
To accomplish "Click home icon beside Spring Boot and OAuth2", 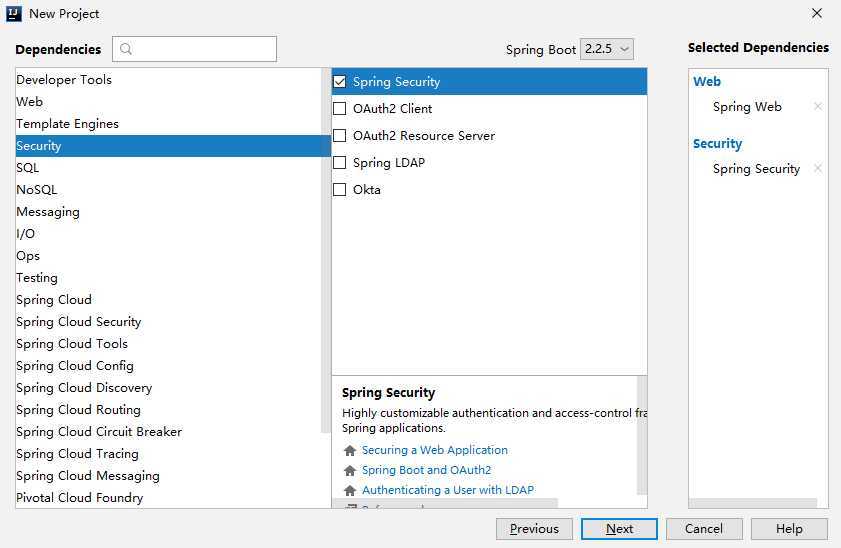I will 350,470.
